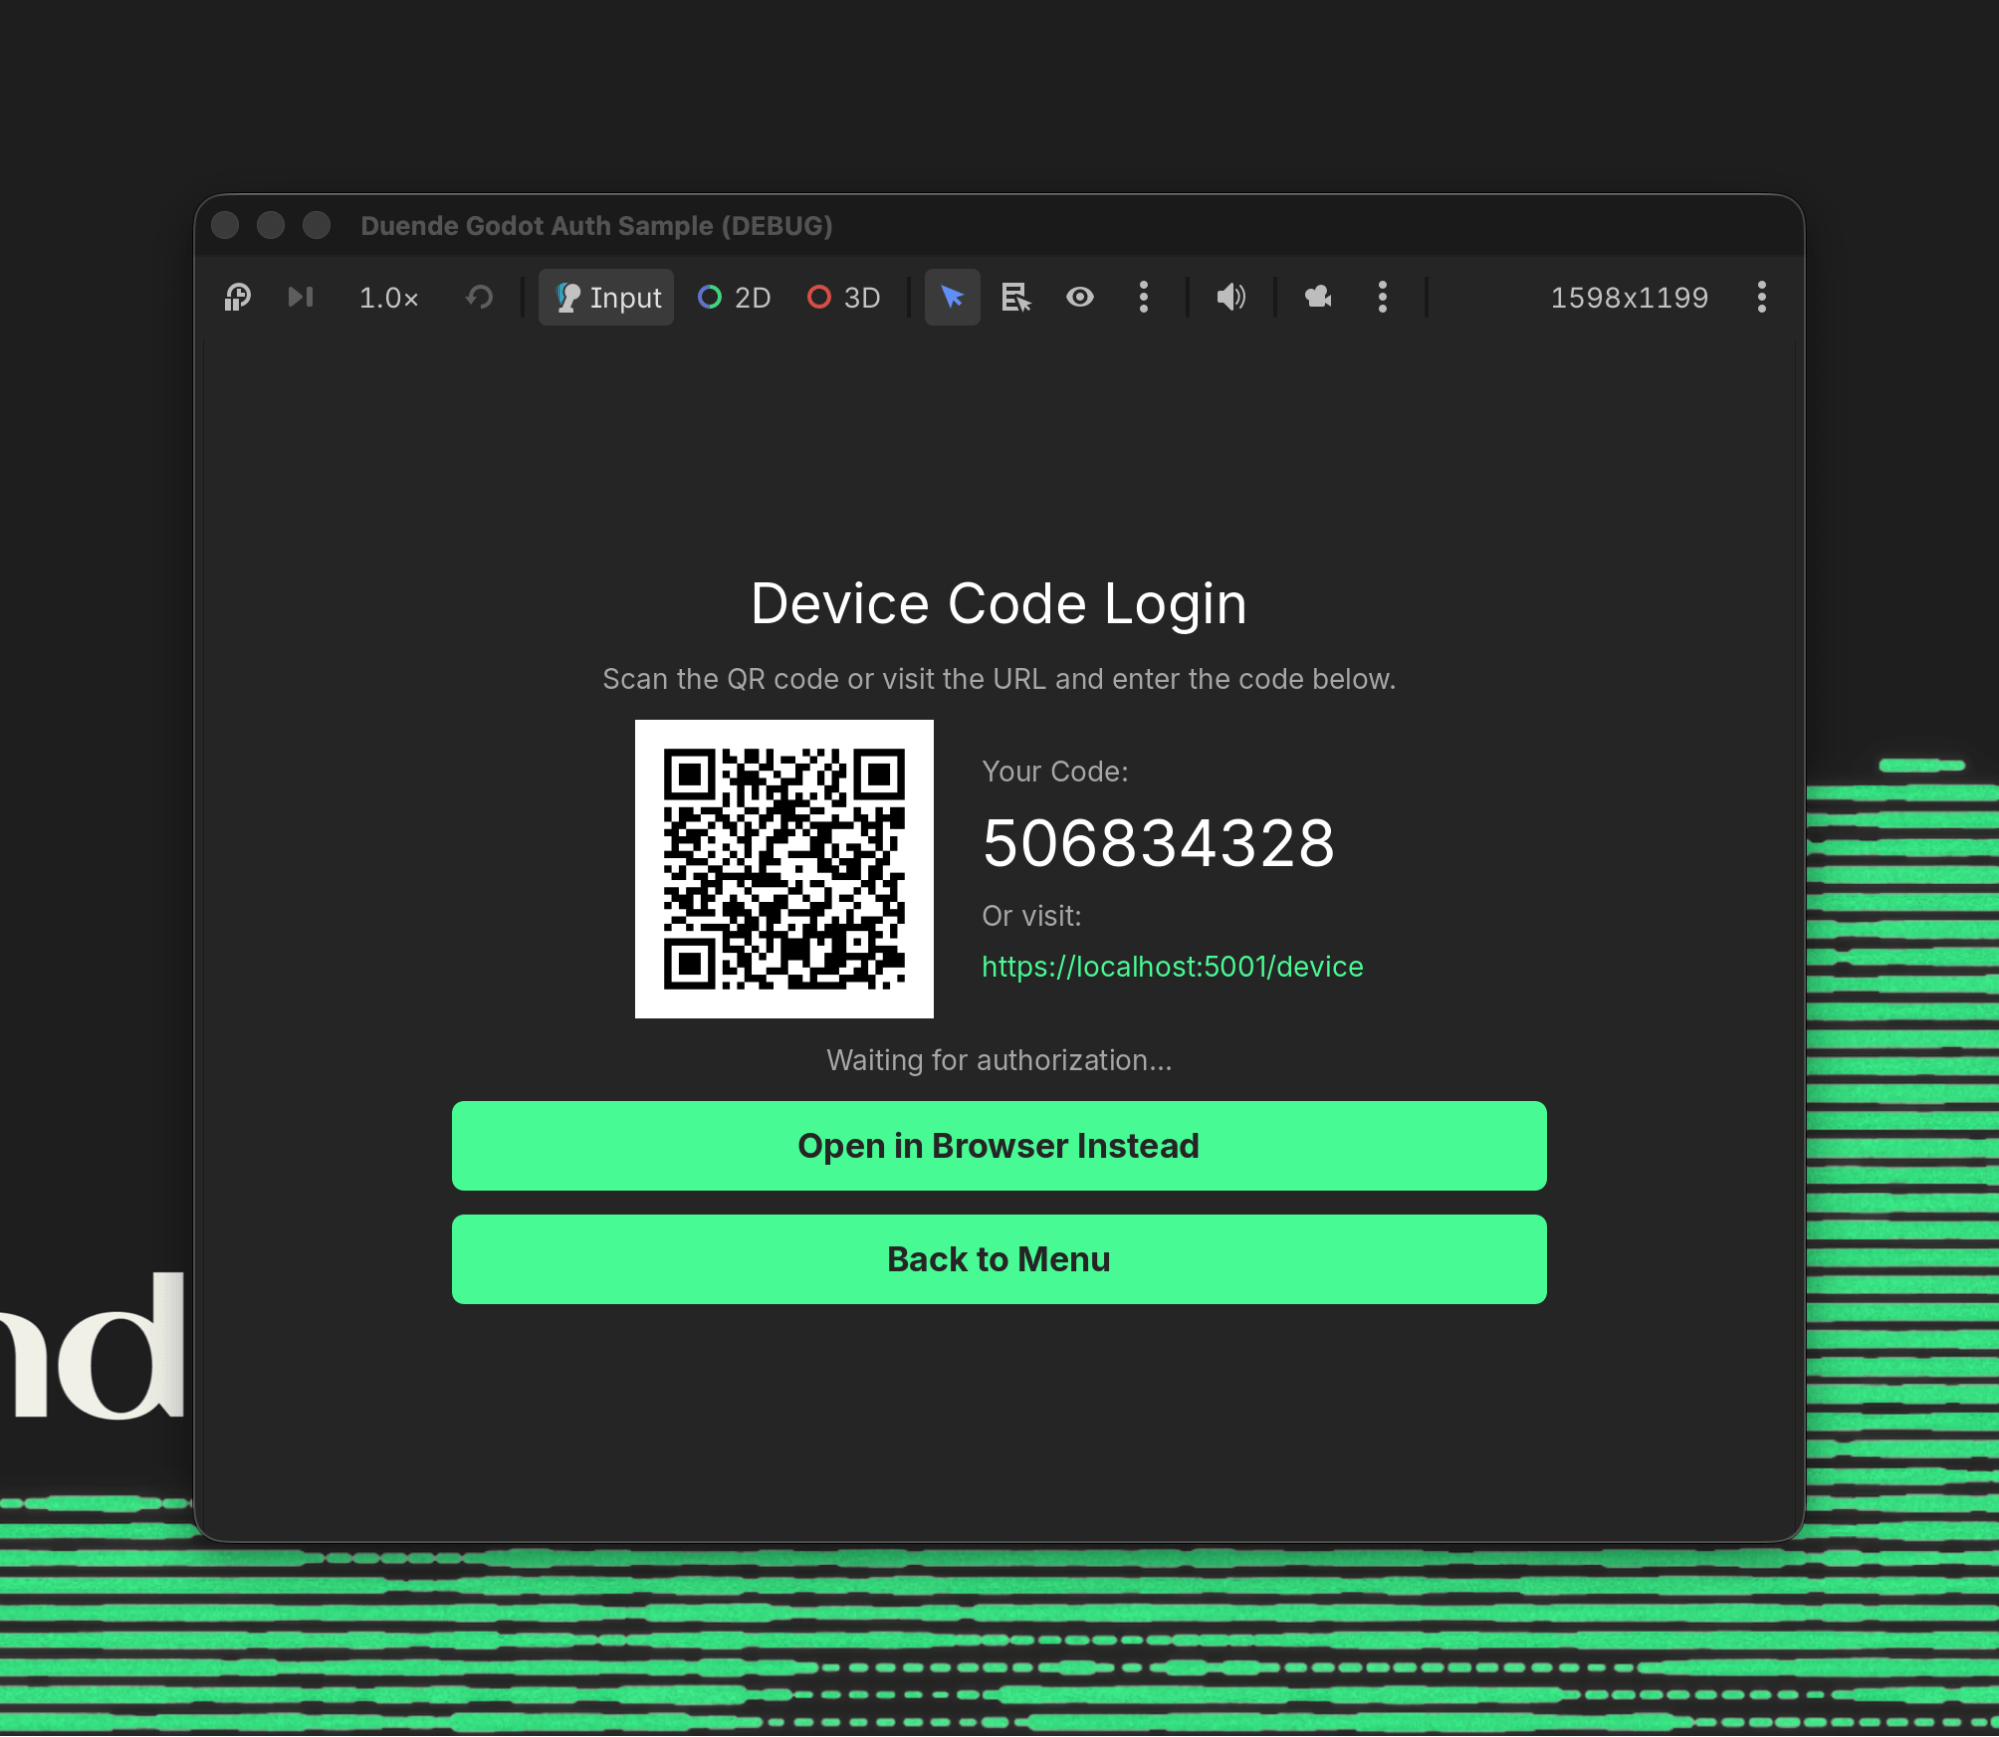Reset game speed with the rotate icon
The image size is (1999, 1737).
pos(480,297)
